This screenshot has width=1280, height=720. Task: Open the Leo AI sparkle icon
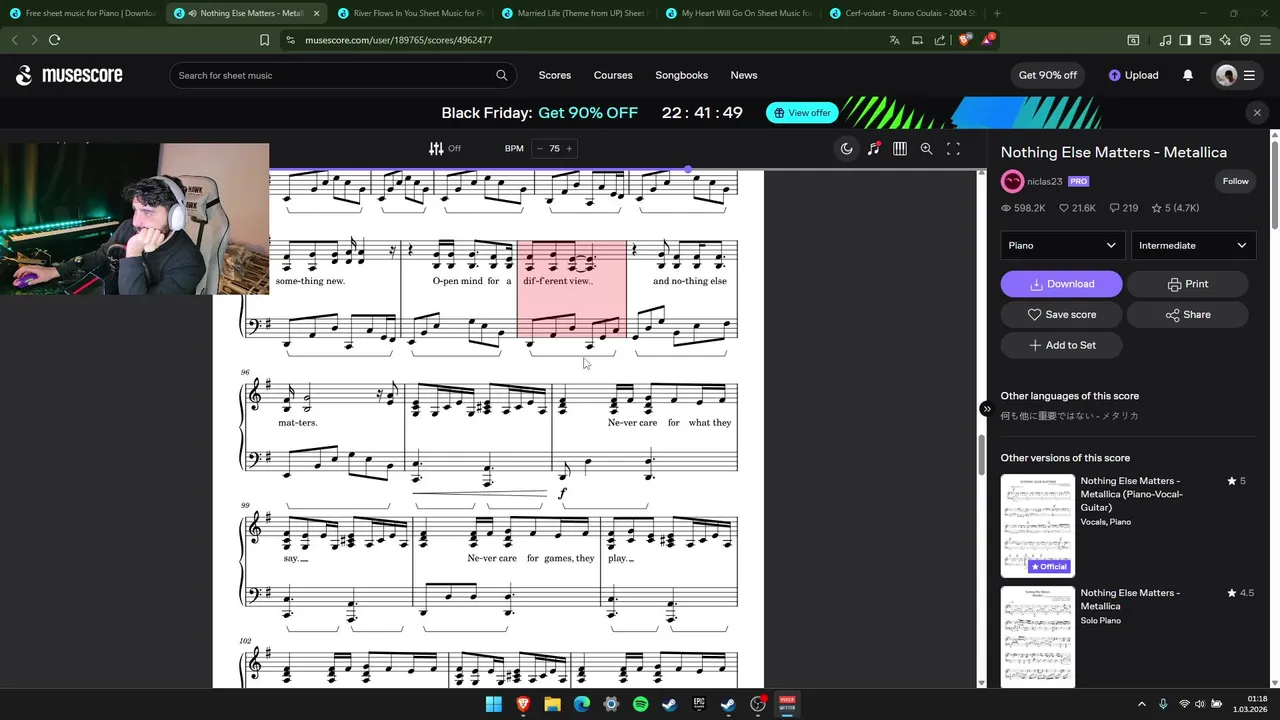[1225, 40]
